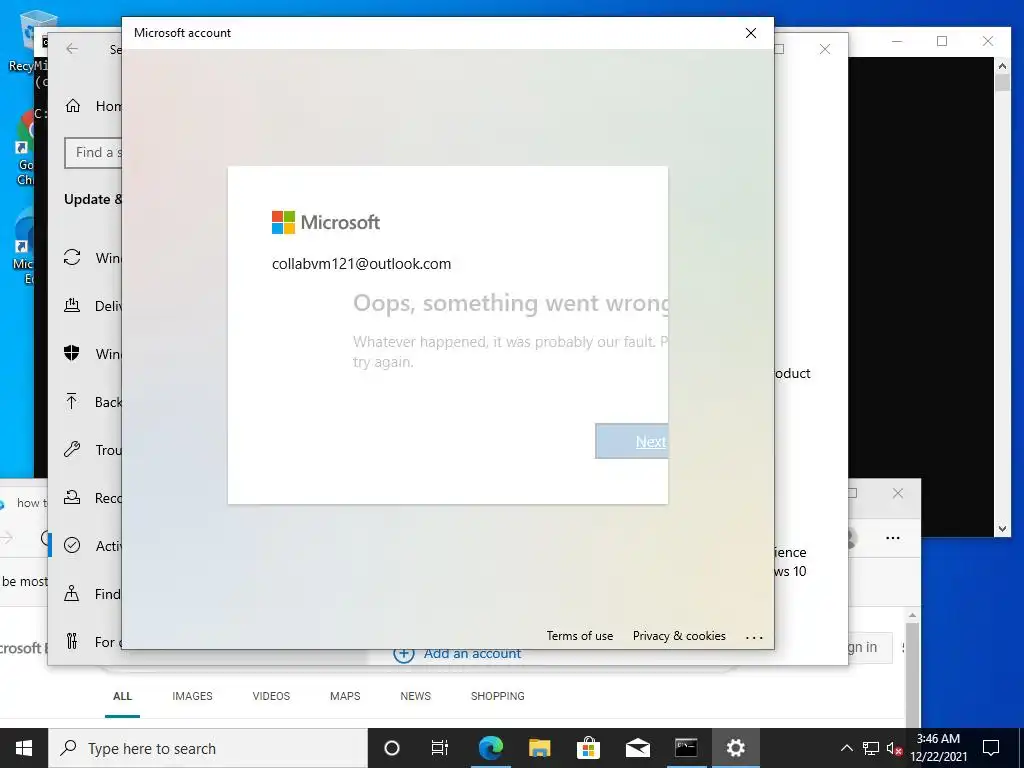Open Edge browser settings and more menu

pyautogui.click(x=893, y=538)
